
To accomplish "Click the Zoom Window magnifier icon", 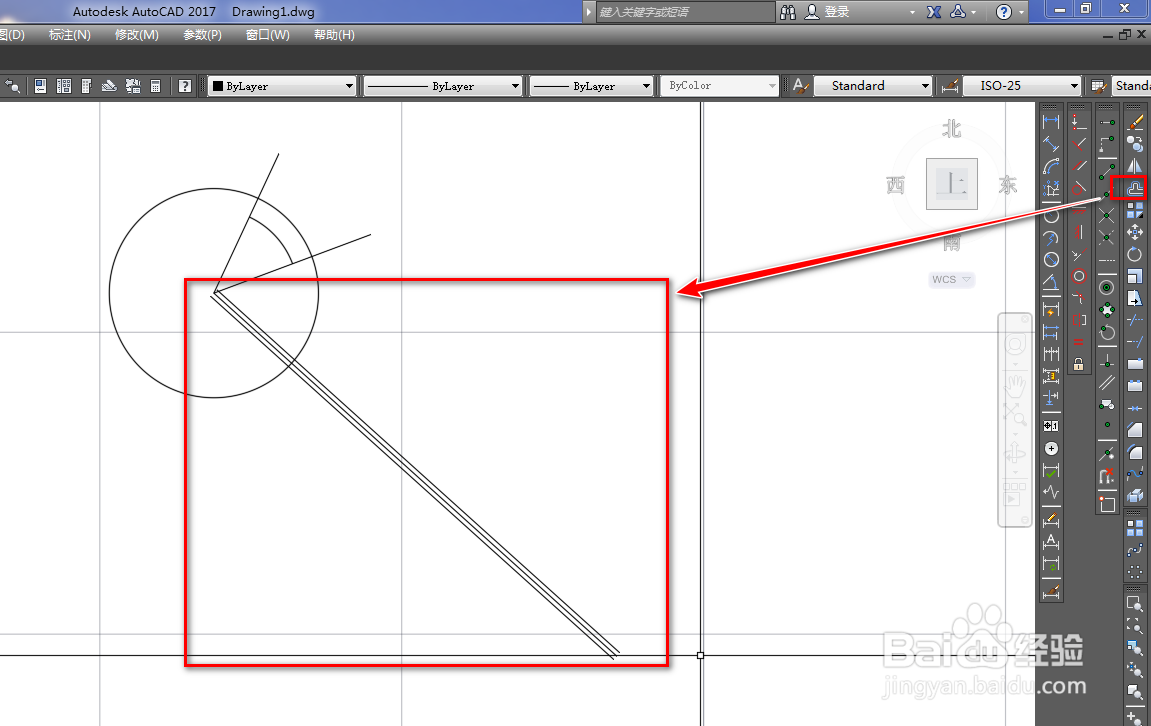I will pos(1135,603).
